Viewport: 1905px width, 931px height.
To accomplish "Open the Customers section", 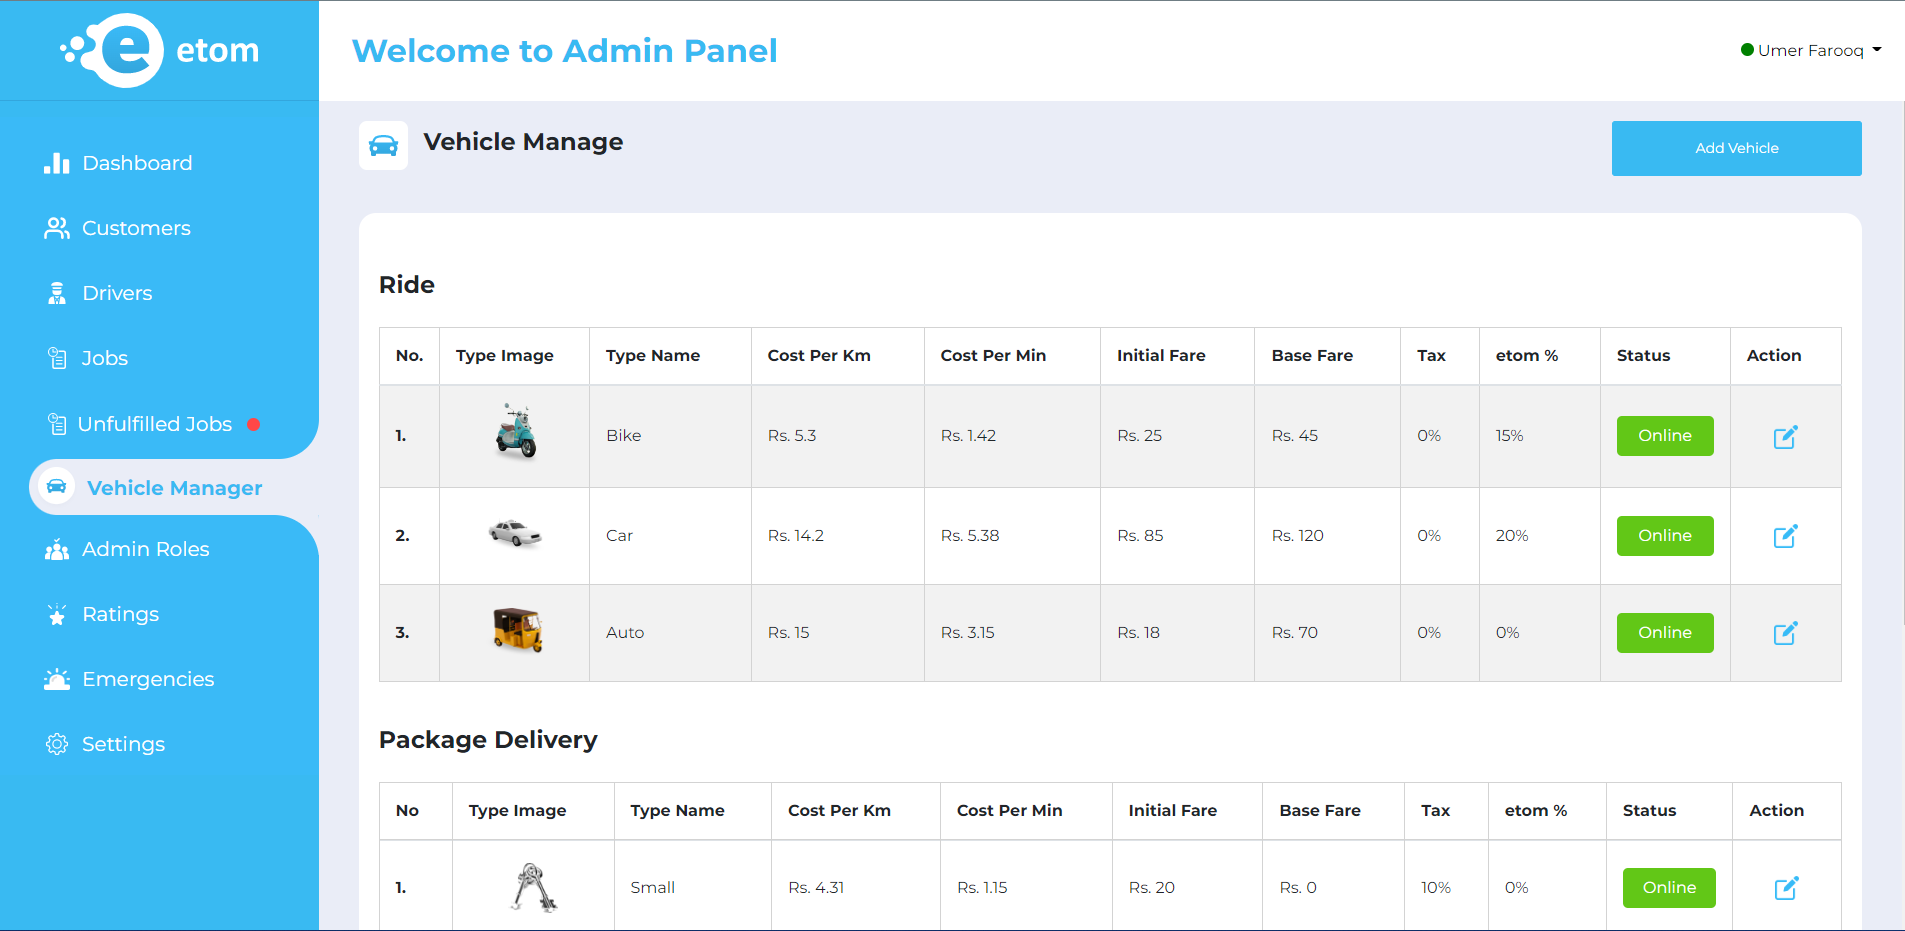I will [x=136, y=228].
